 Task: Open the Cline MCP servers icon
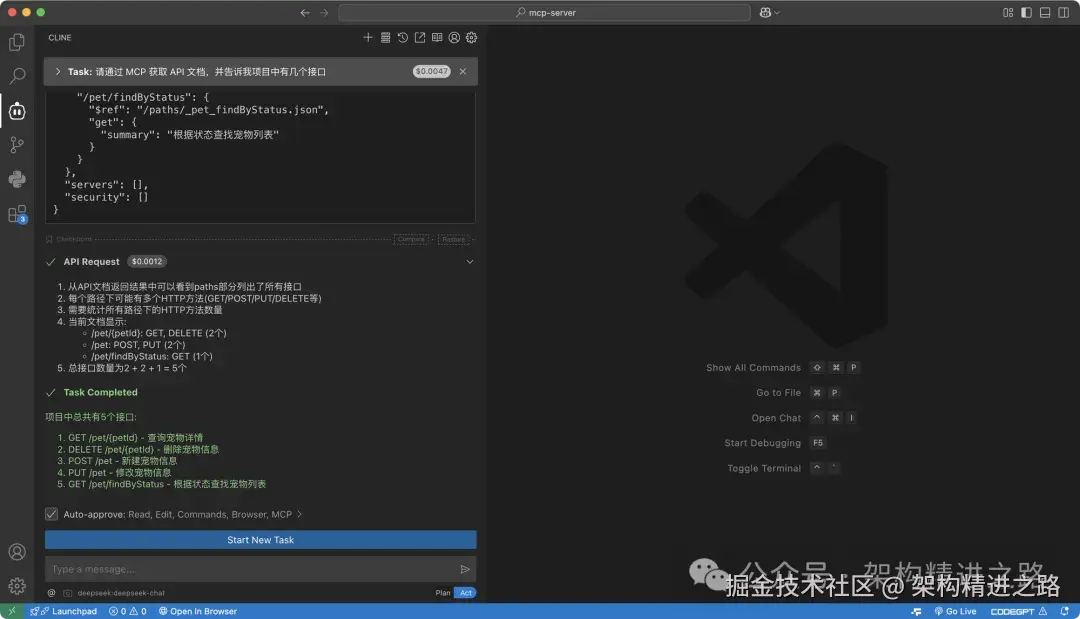(386, 38)
